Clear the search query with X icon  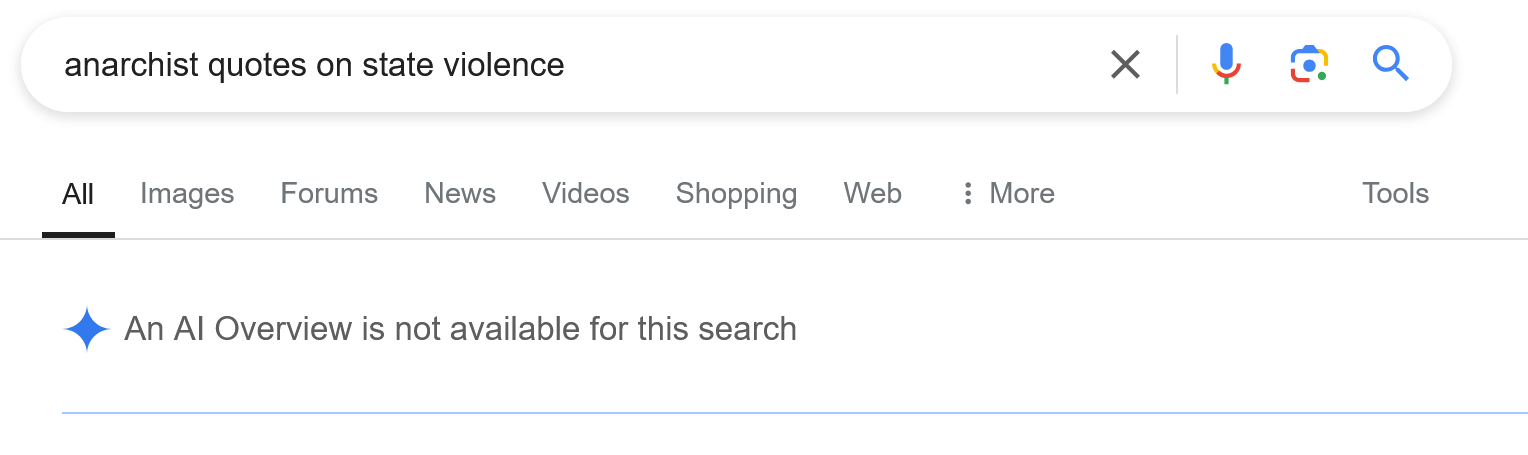click(1125, 65)
